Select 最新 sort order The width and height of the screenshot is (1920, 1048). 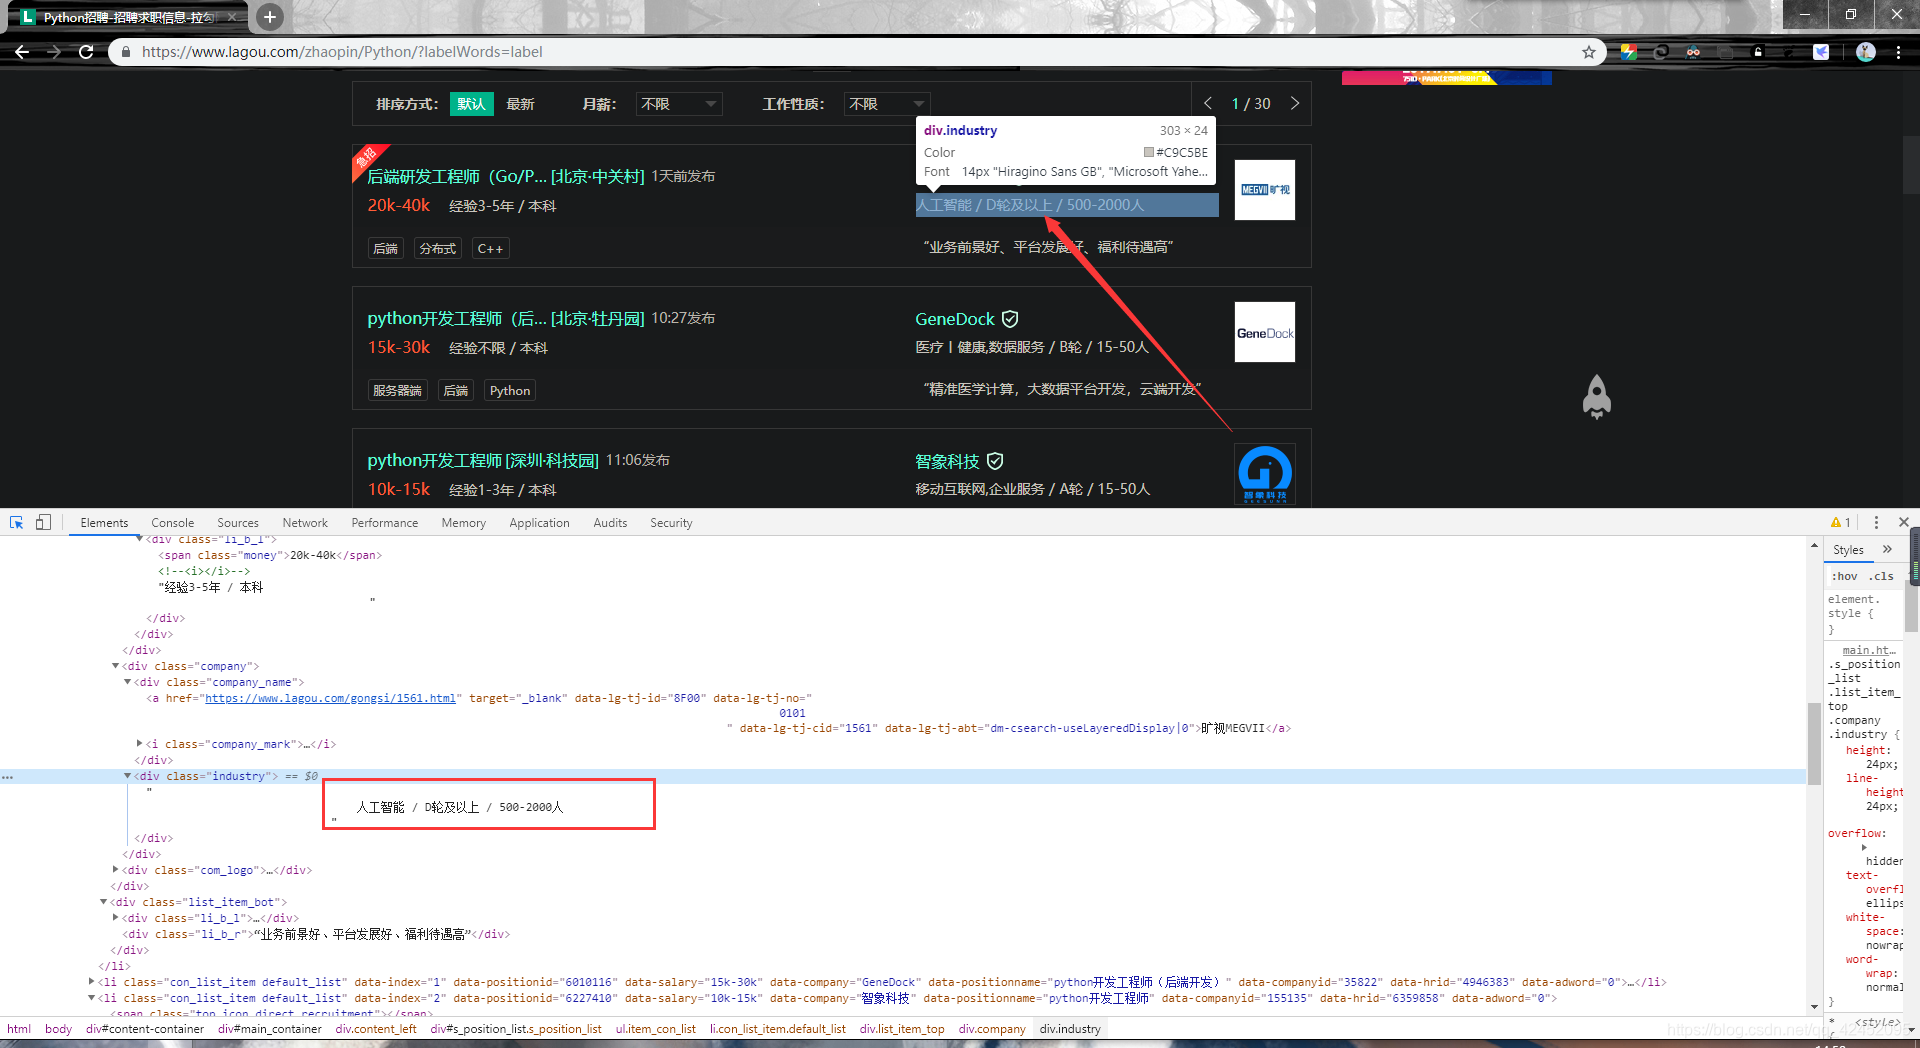[x=520, y=104]
